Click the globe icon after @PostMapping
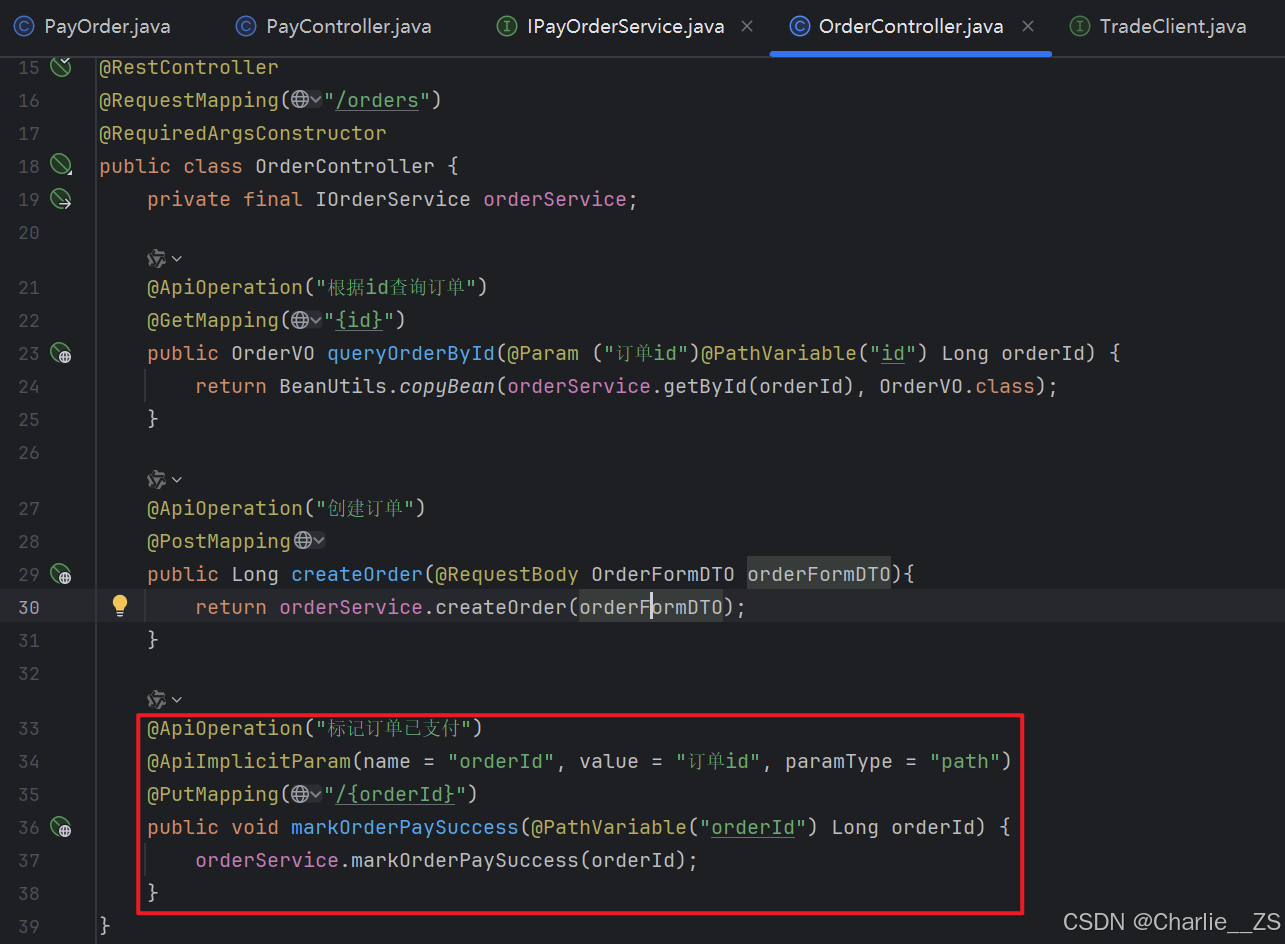The height and width of the screenshot is (944, 1285). point(303,541)
